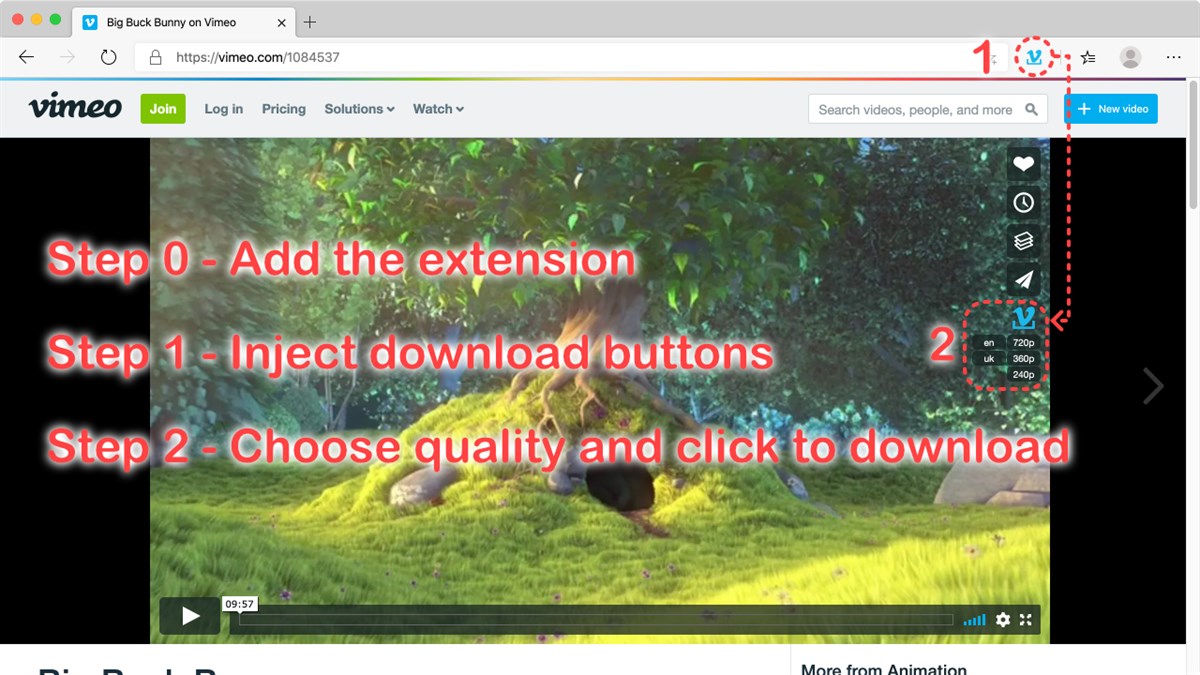Viewport: 1200px width, 675px height.
Task: Open browser three-dot settings menu
Action: pos(1174,57)
